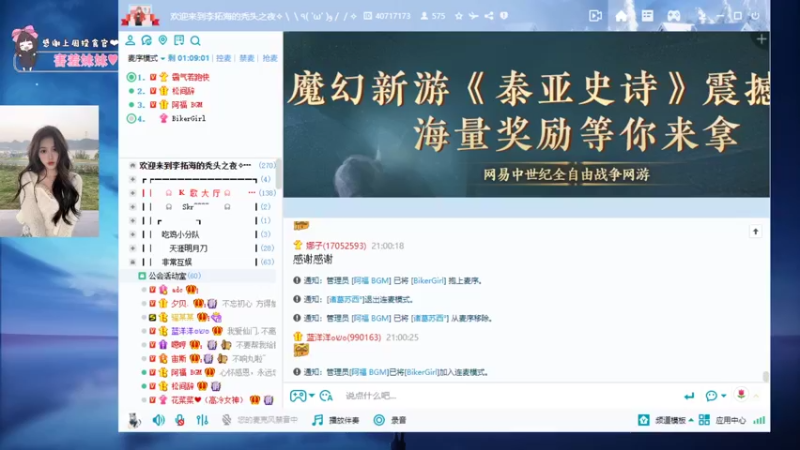Click the muted microphone status icon

coord(227,420)
